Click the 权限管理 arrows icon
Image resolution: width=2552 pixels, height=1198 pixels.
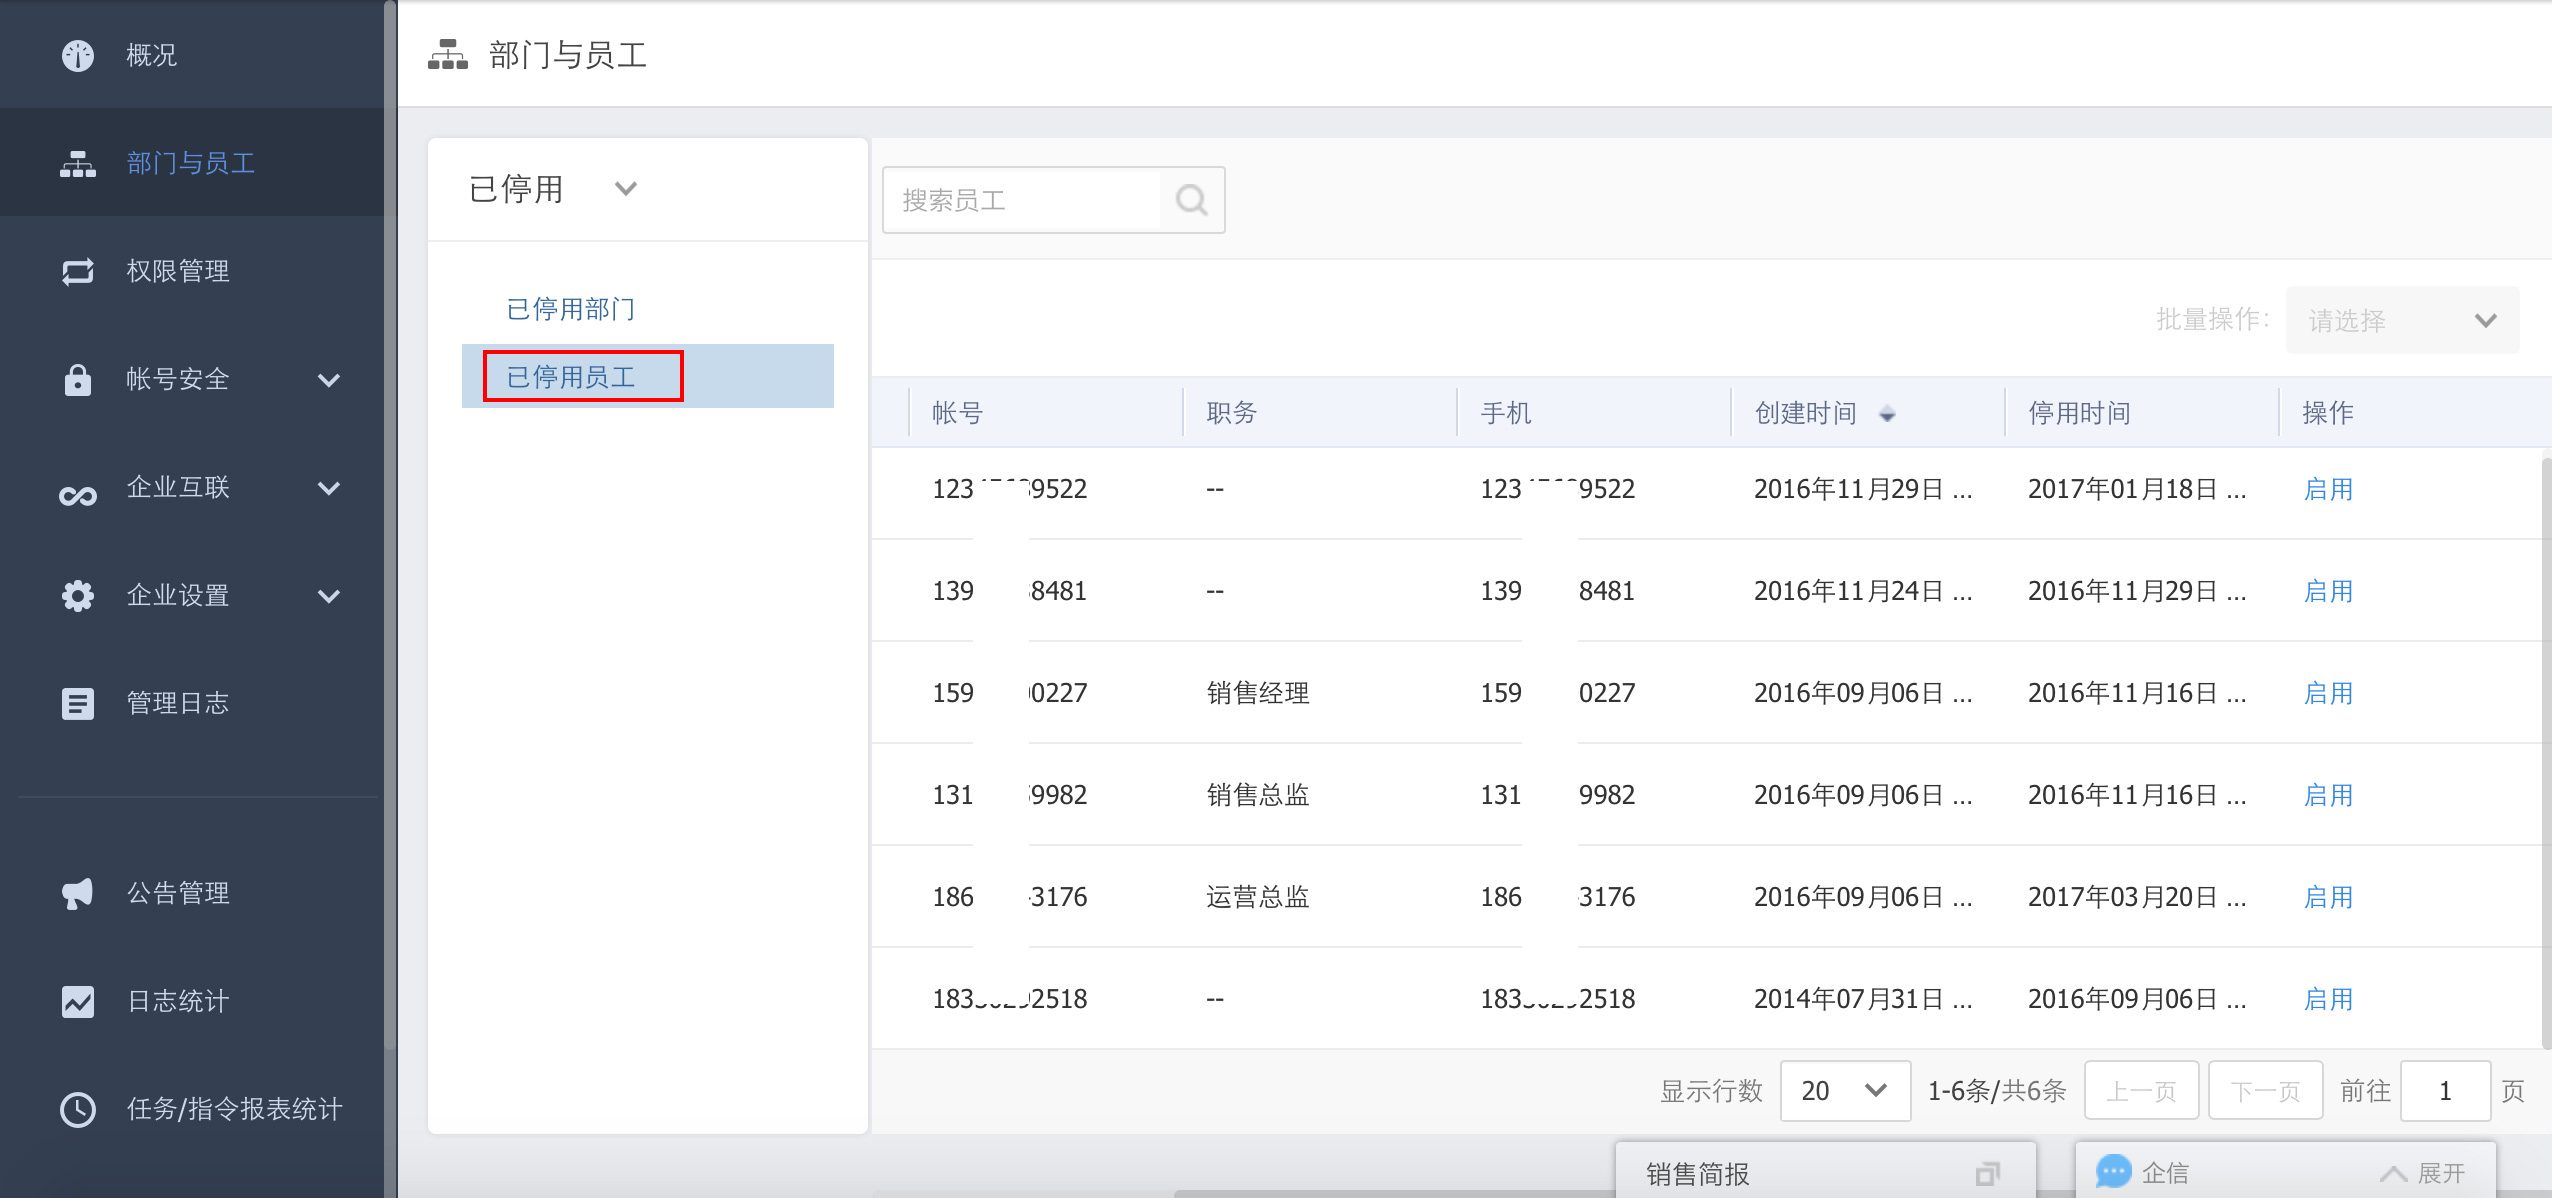(x=78, y=271)
